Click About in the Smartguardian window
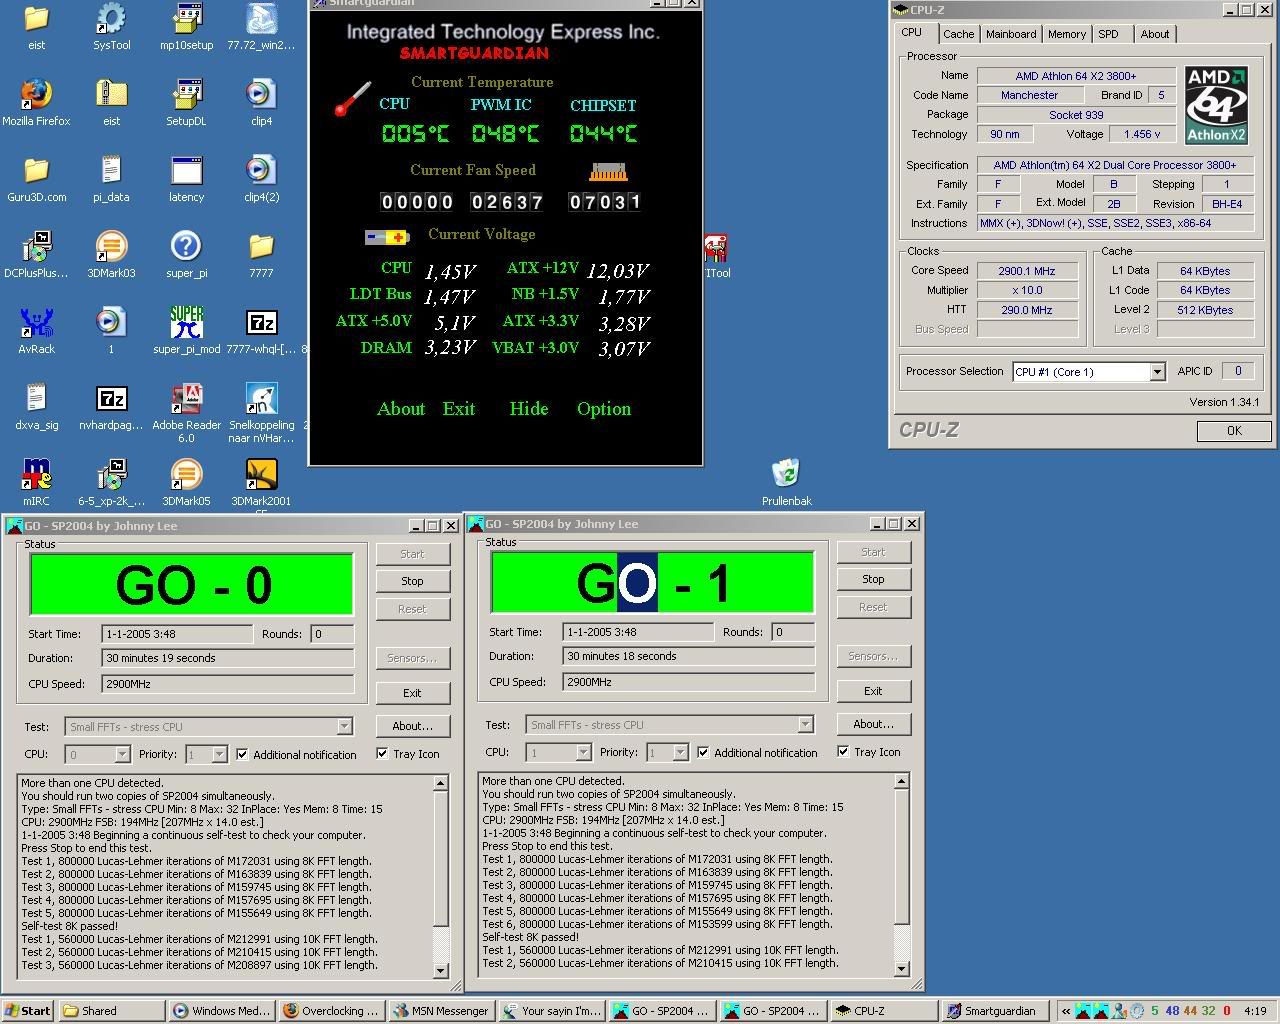 click(x=401, y=409)
